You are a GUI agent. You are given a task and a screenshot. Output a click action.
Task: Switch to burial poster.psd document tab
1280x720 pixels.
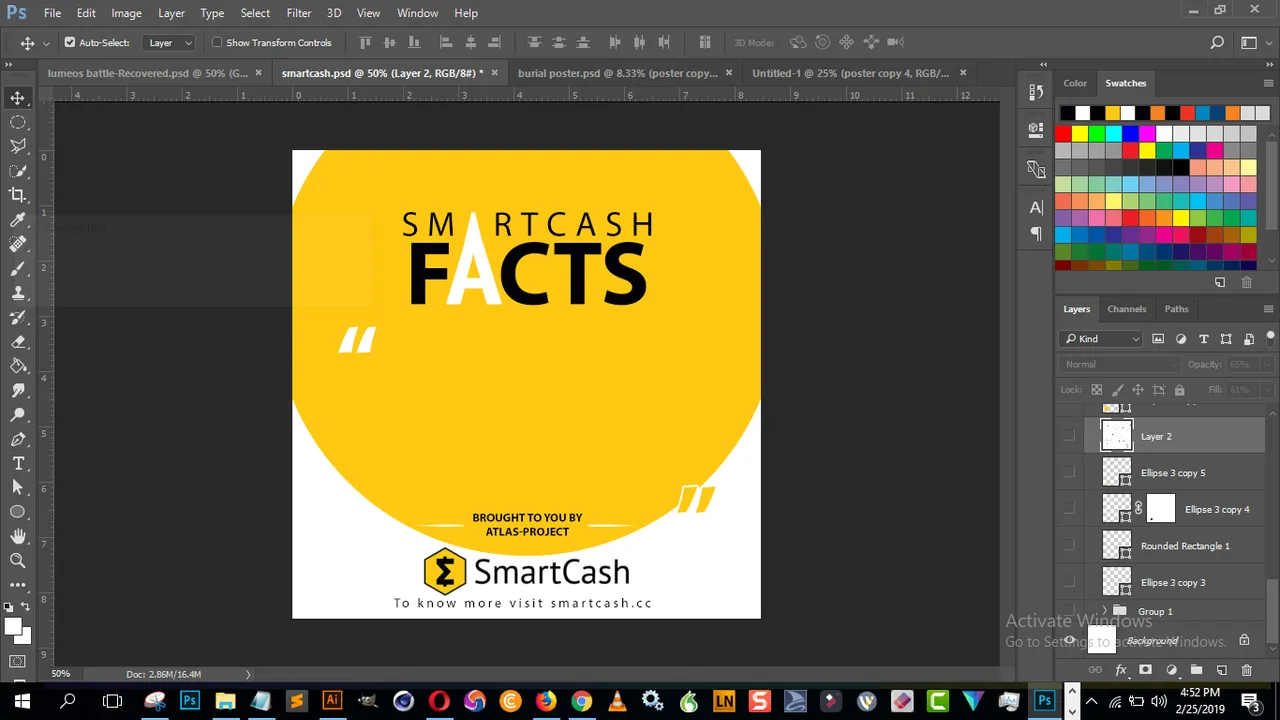tap(617, 73)
